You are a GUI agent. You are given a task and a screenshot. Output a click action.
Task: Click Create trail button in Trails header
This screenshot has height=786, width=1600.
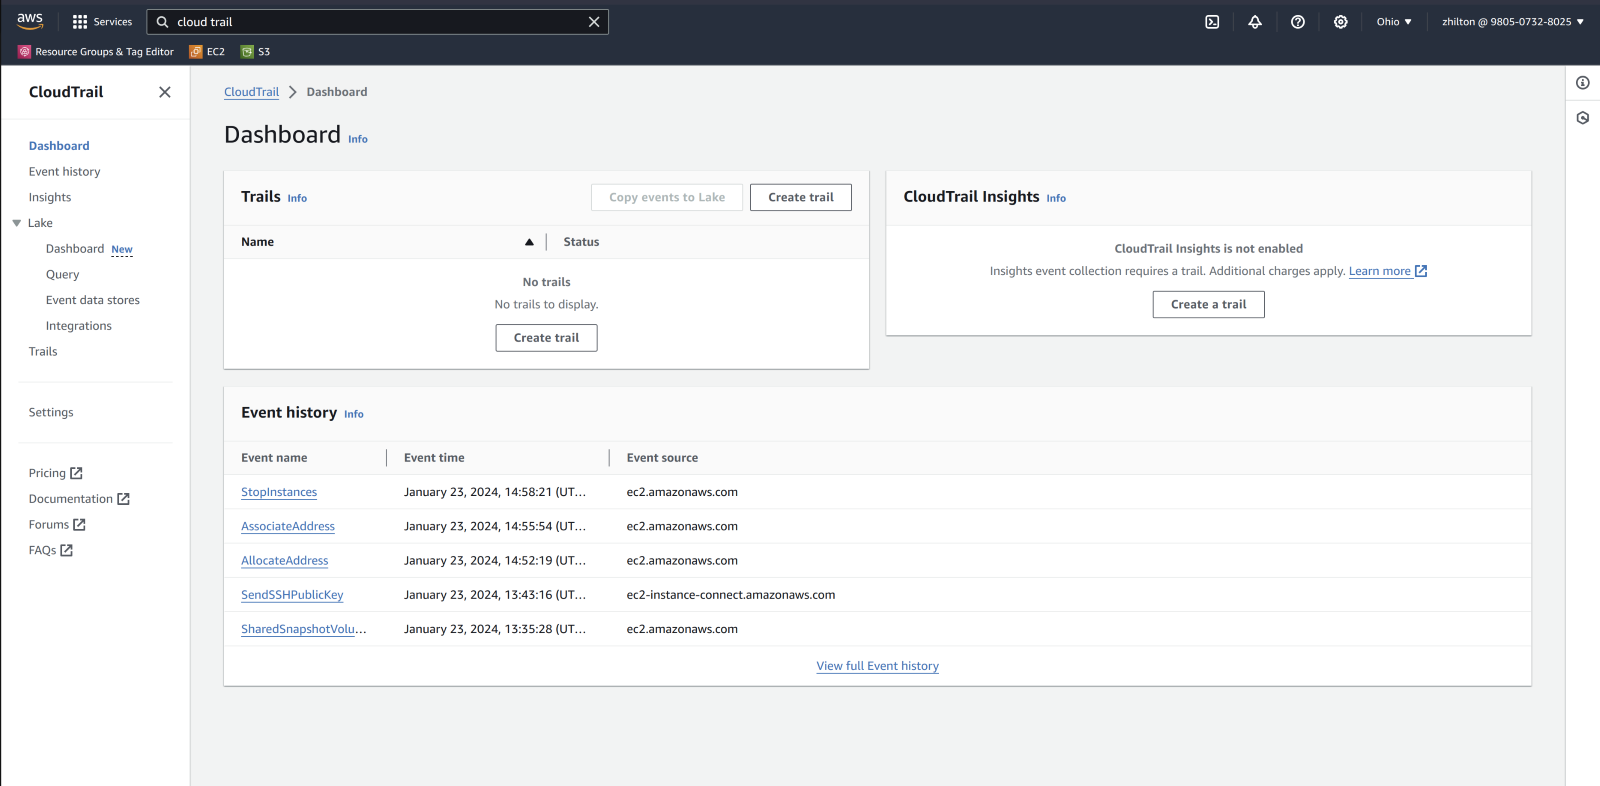click(x=801, y=197)
